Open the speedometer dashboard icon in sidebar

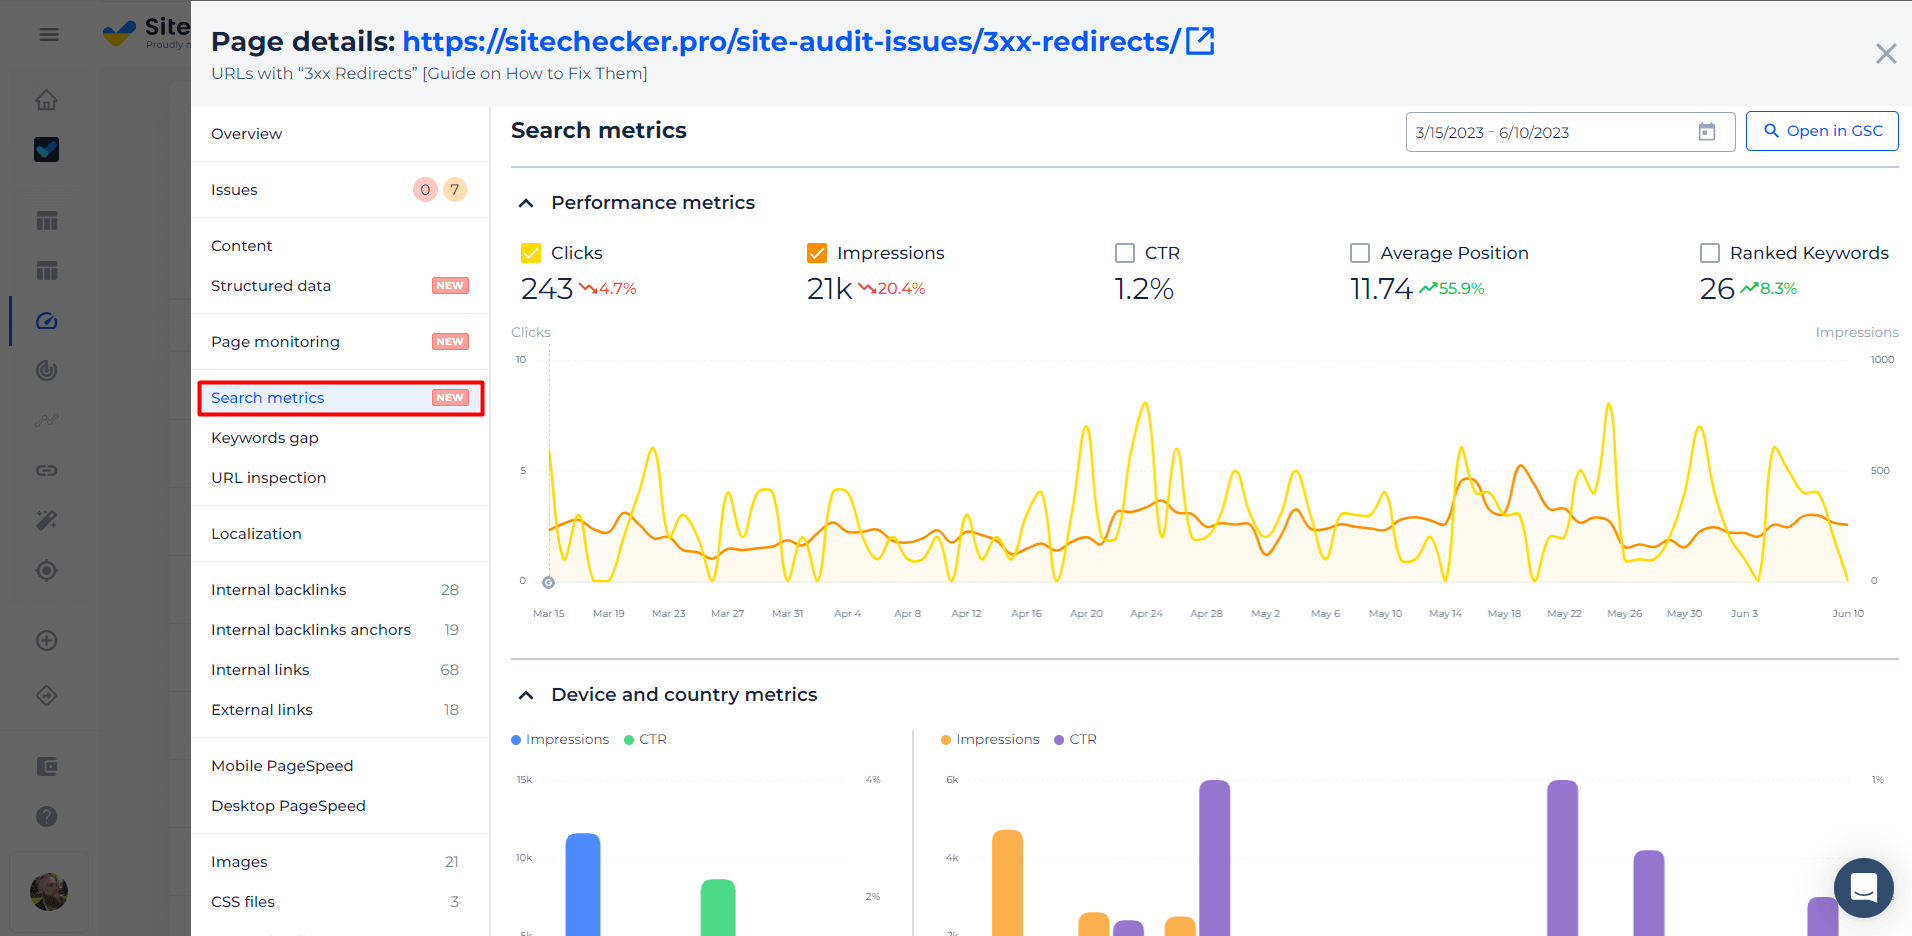coord(47,321)
